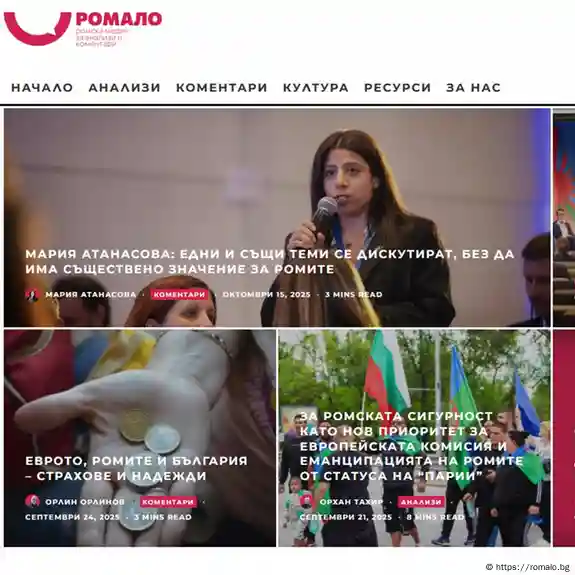Open the За нас page

(473, 88)
